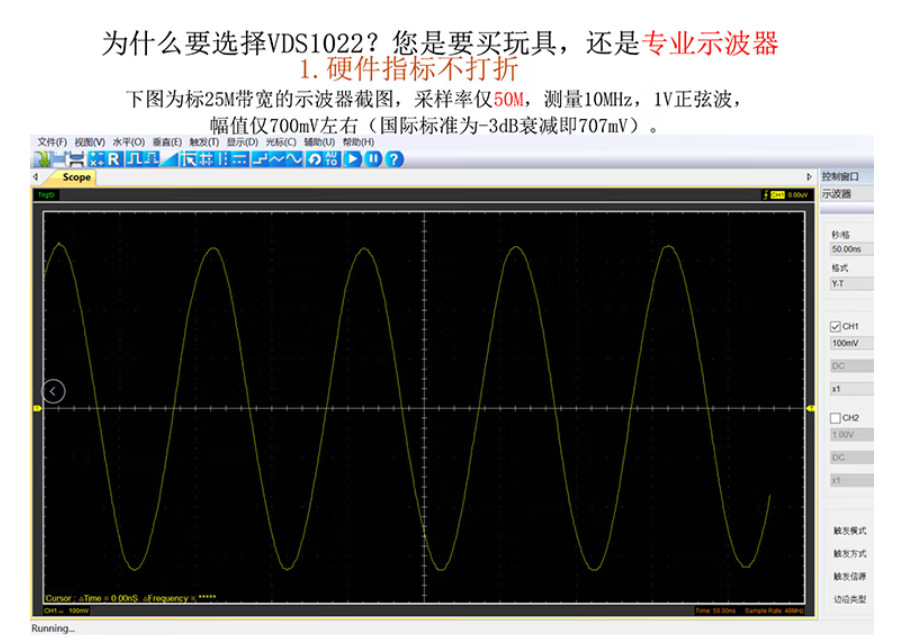
Task: Open the 辅助(U) menu
Action: coord(319,142)
